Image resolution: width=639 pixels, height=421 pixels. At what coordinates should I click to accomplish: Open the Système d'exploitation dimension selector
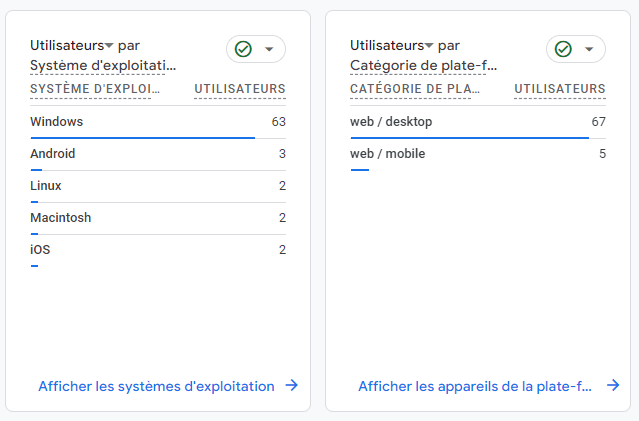click(103, 66)
